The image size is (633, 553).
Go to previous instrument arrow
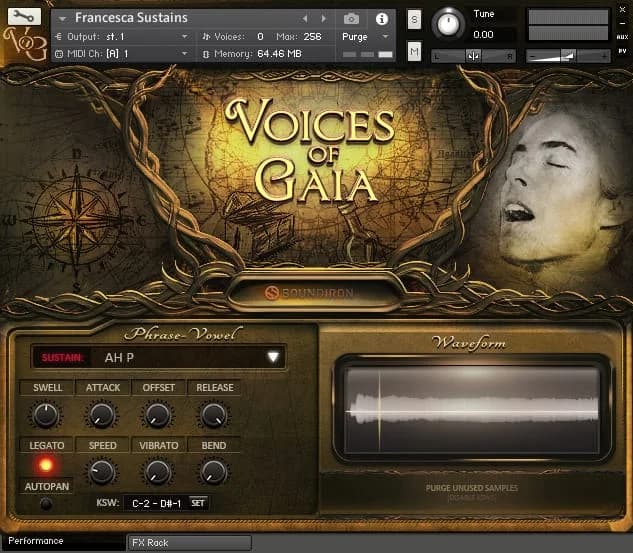[x=305, y=19]
